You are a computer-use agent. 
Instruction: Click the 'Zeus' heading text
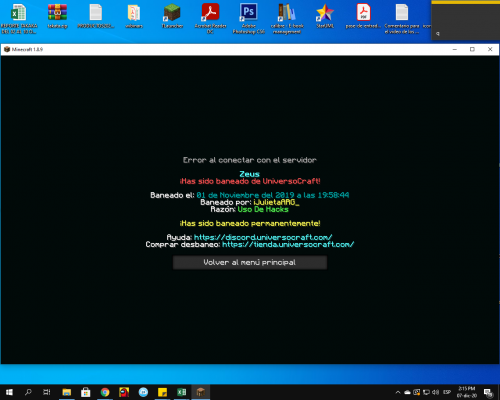coord(249,174)
